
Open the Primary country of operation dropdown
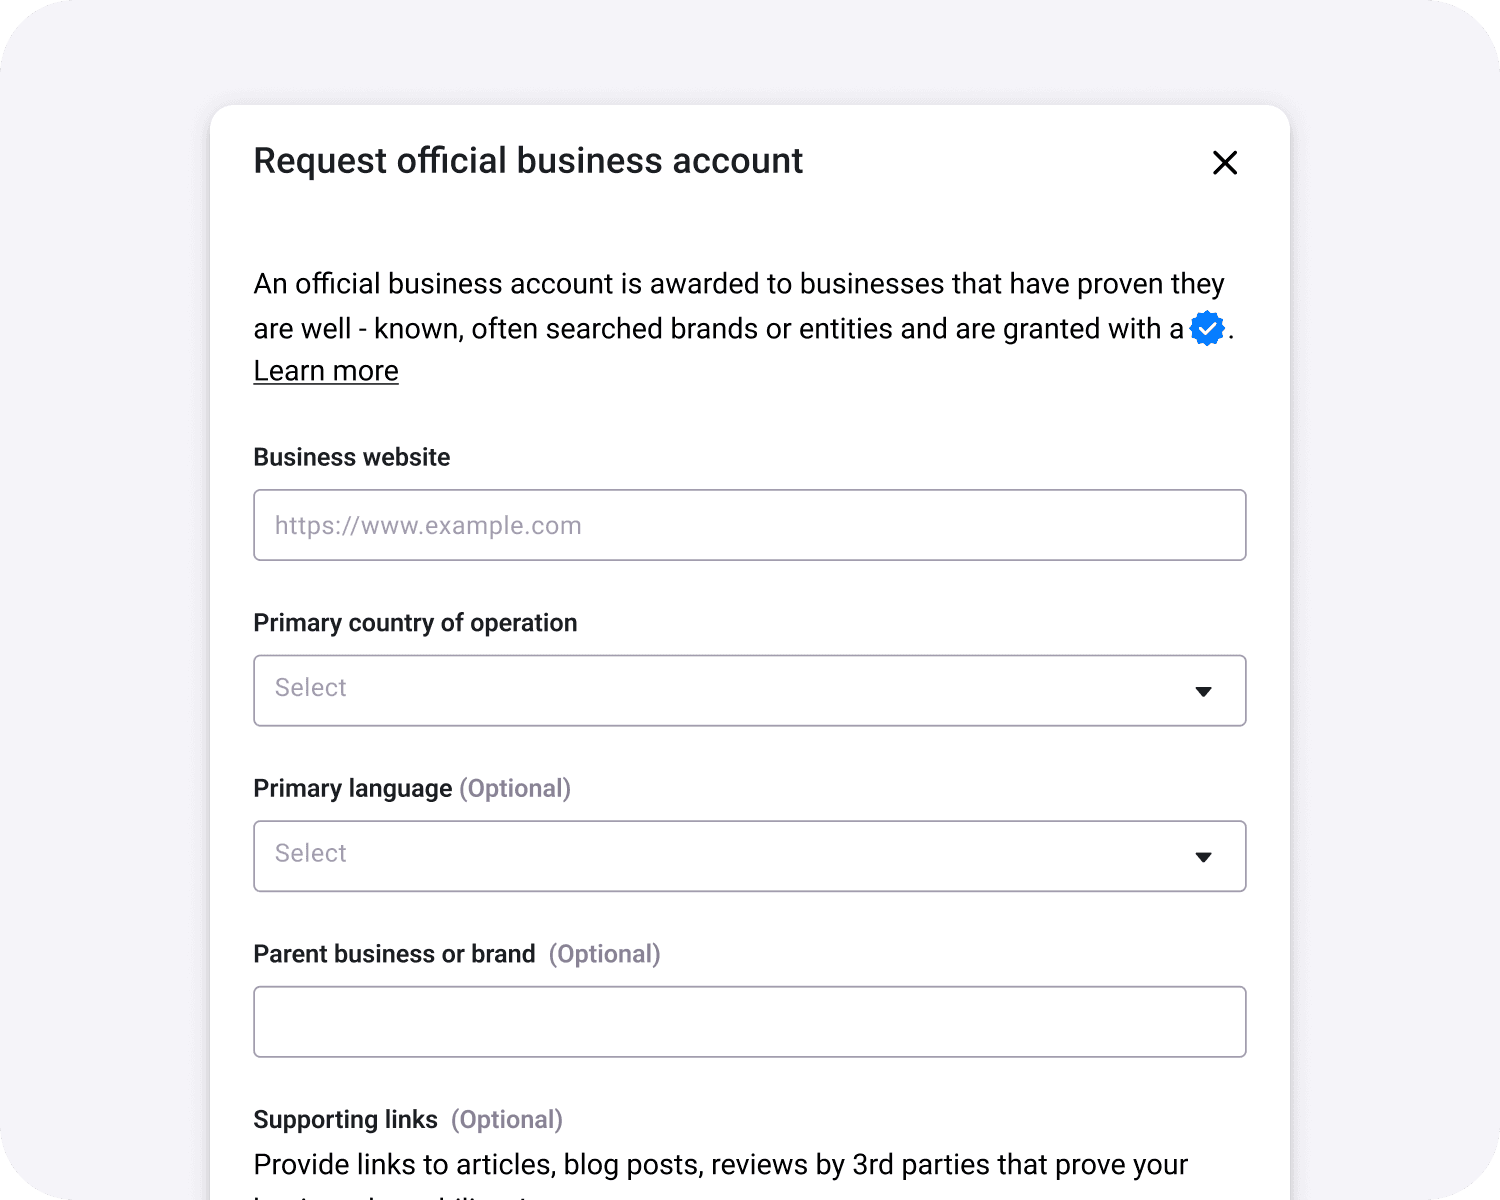(x=749, y=690)
